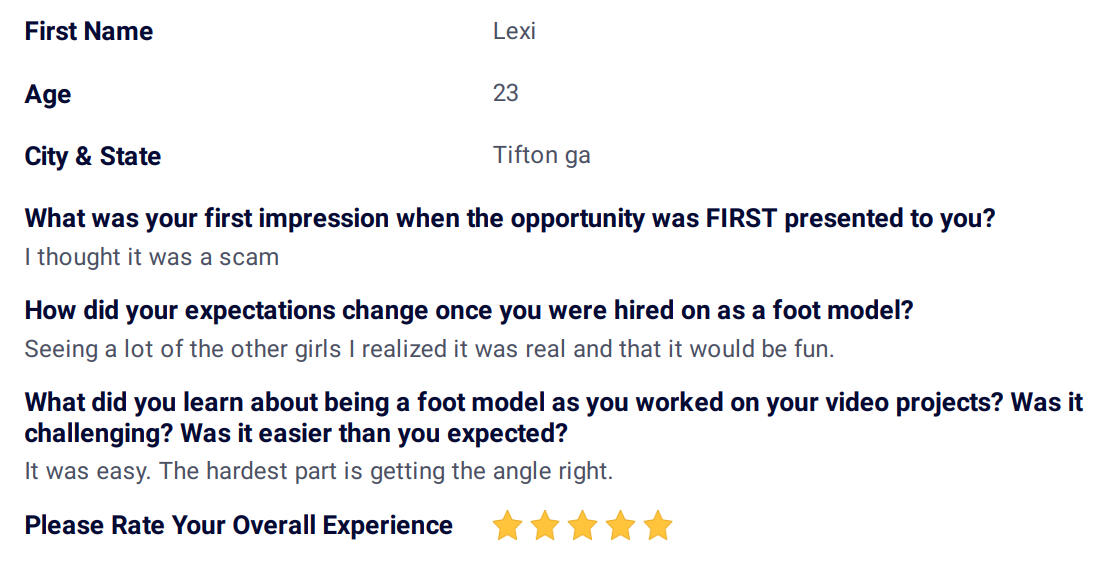Click the fifth rating star
Image resolution: width=1095 pixels, height=575 pixels.
658,525
